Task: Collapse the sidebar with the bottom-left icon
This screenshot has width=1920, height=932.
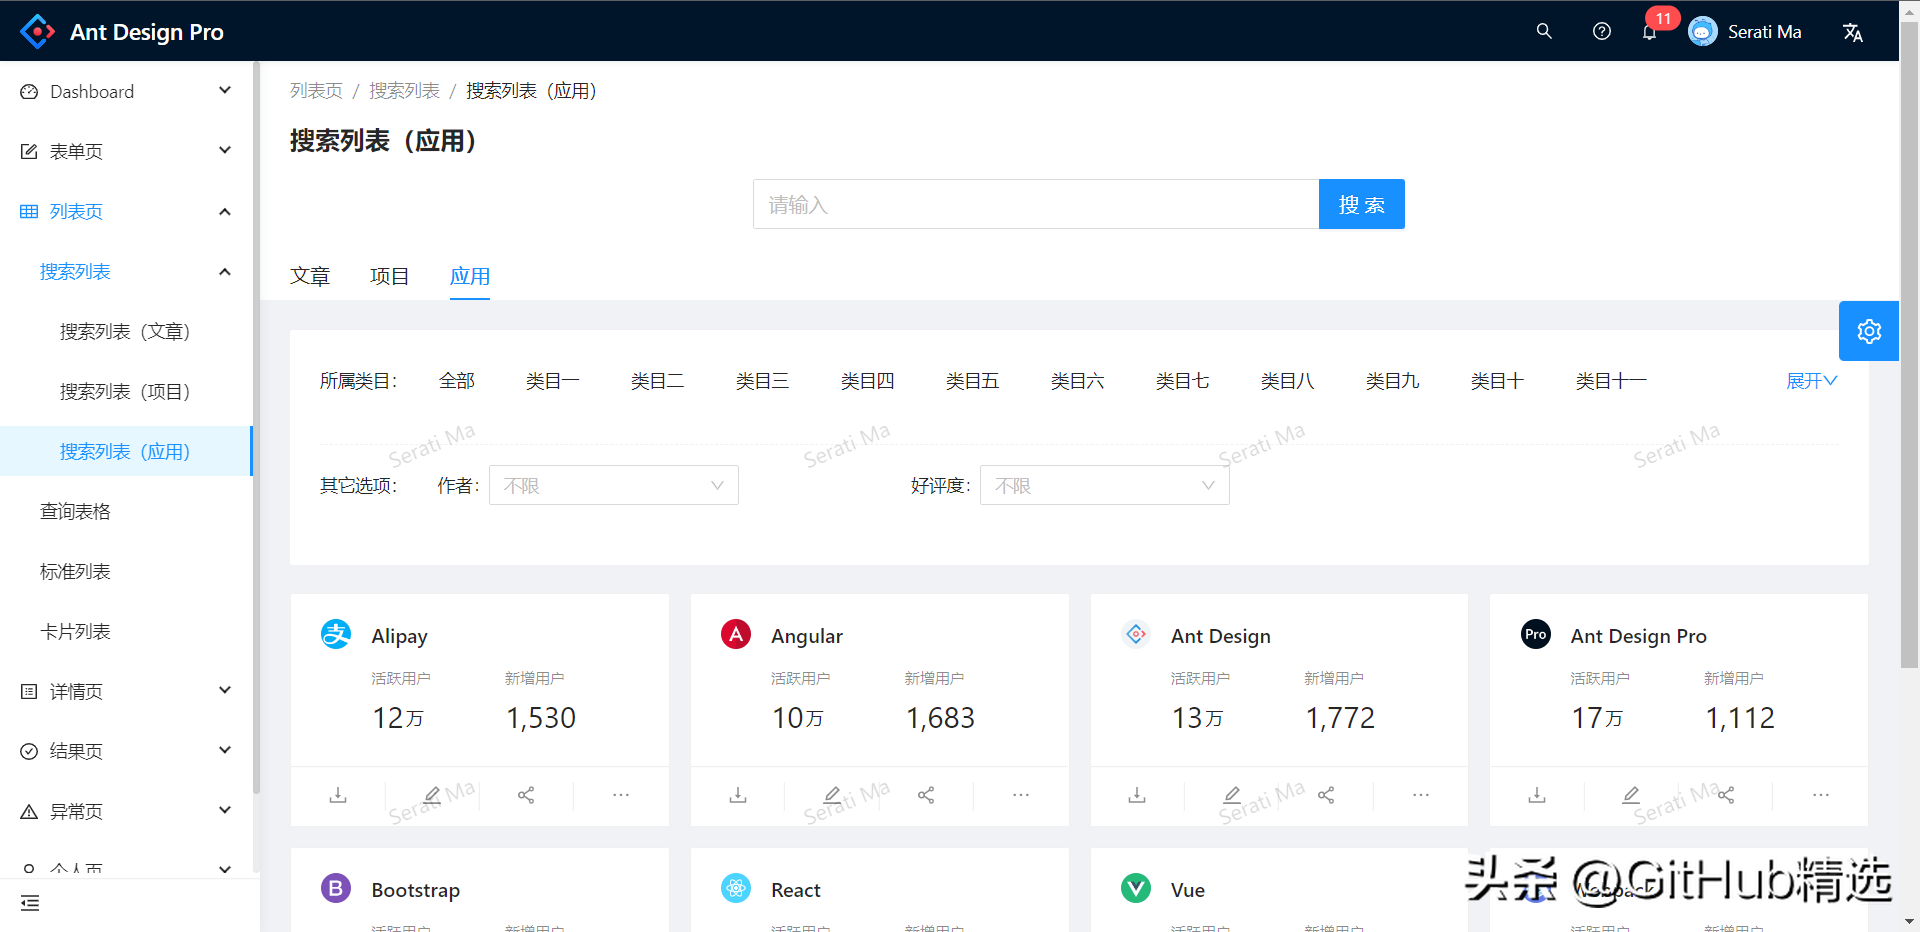Action: 29,903
